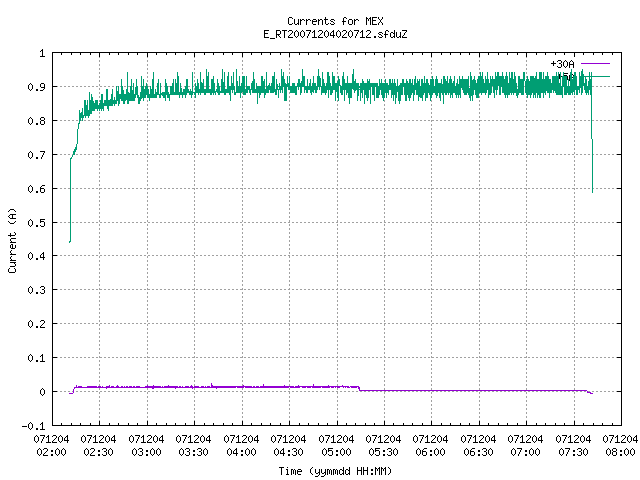This screenshot has height=480, width=640.
Task: Click the "03:30" time tick label
Action: coord(193,452)
